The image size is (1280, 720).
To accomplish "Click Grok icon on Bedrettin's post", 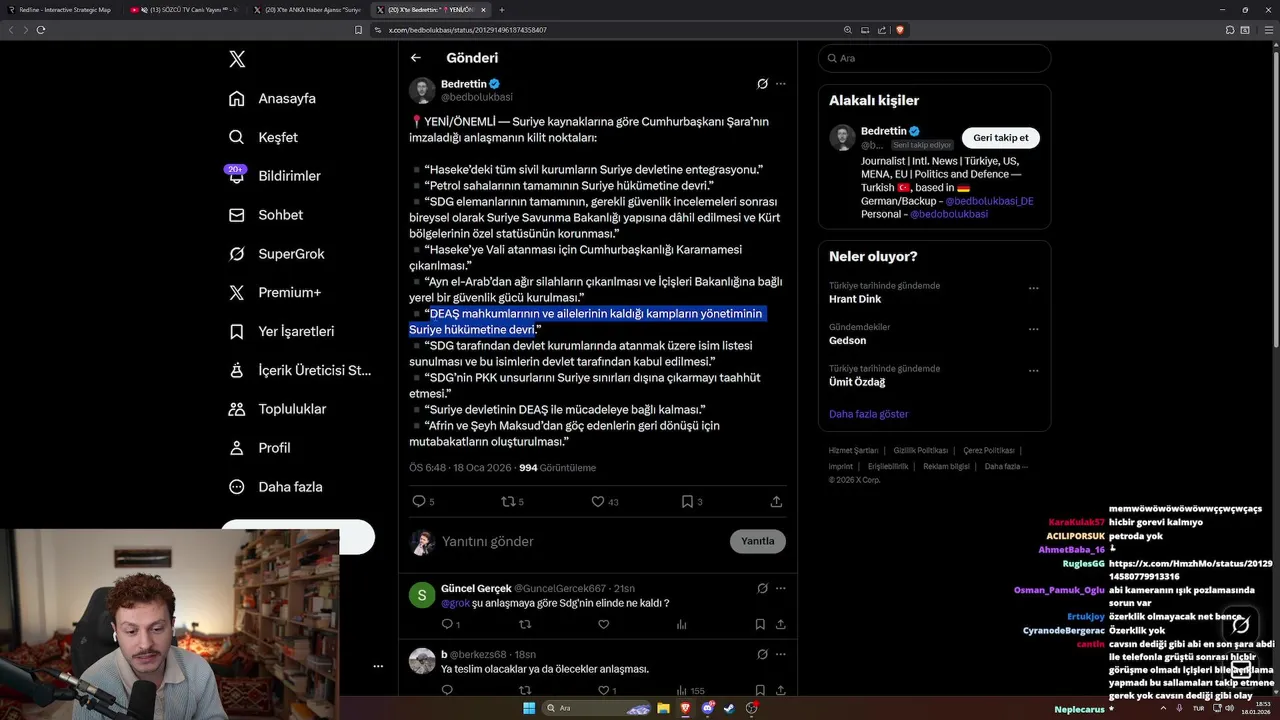I will (762, 84).
